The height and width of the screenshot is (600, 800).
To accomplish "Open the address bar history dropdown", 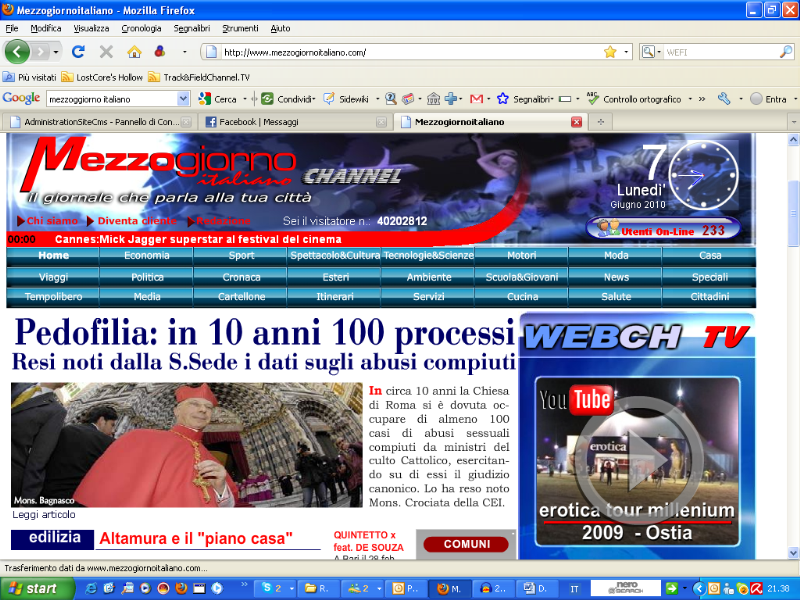I will pos(626,52).
